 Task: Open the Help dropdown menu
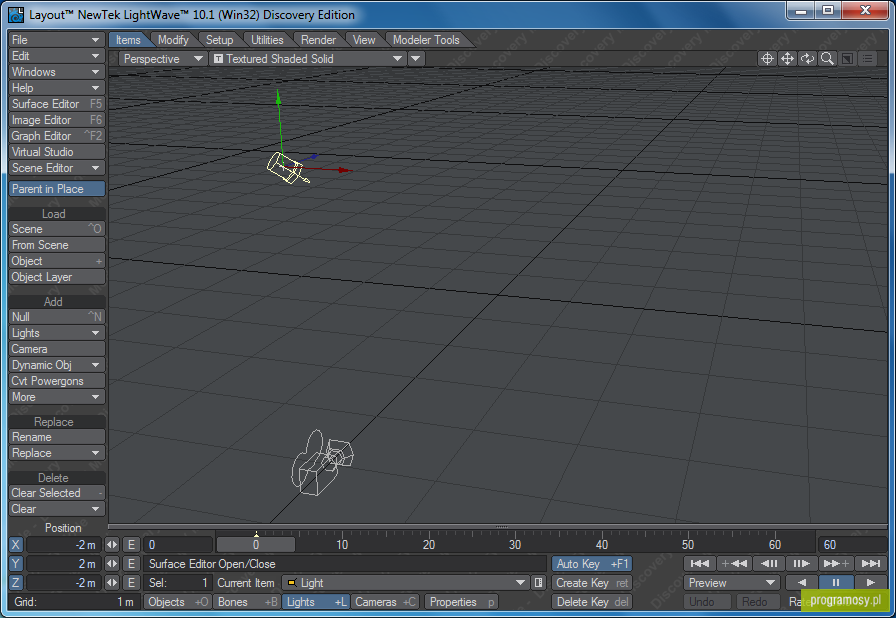(57, 87)
